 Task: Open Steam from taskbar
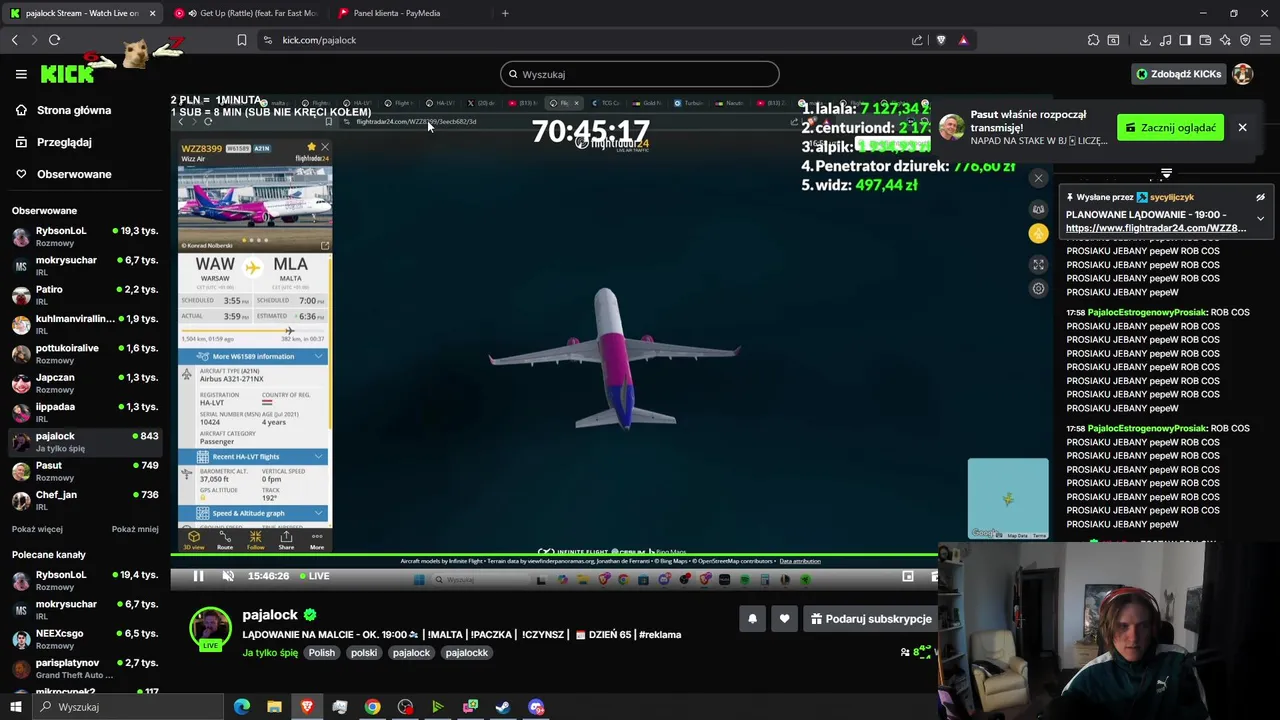[503, 707]
